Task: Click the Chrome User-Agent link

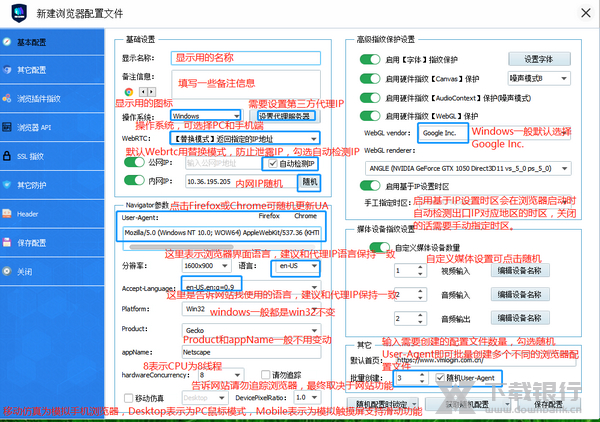Action: tap(305, 216)
